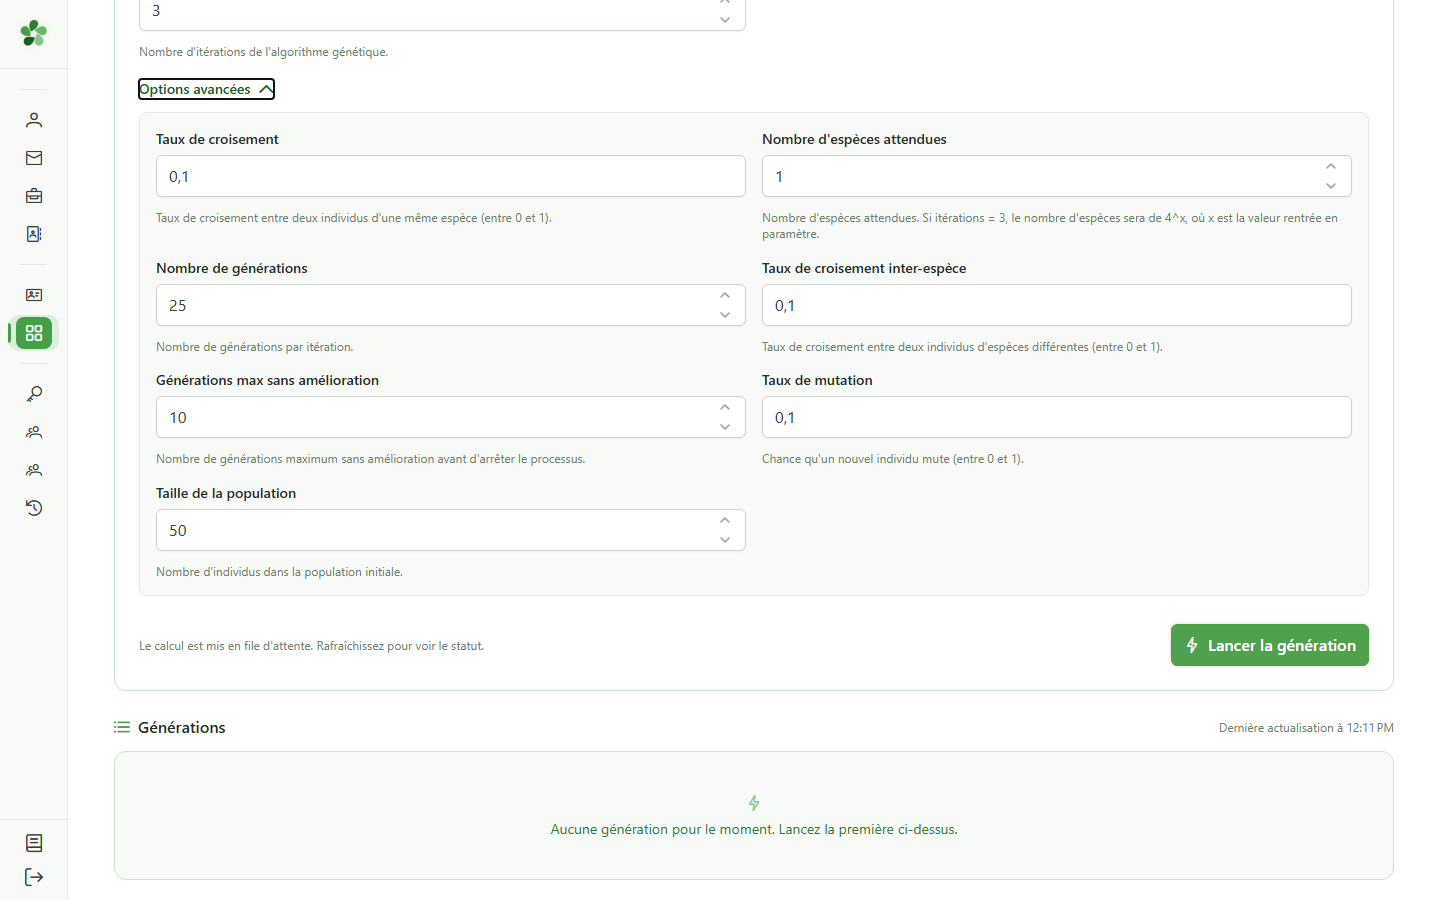
Task: Click 'Nombre d'individus dans la population initiale' hint
Action: tap(279, 572)
